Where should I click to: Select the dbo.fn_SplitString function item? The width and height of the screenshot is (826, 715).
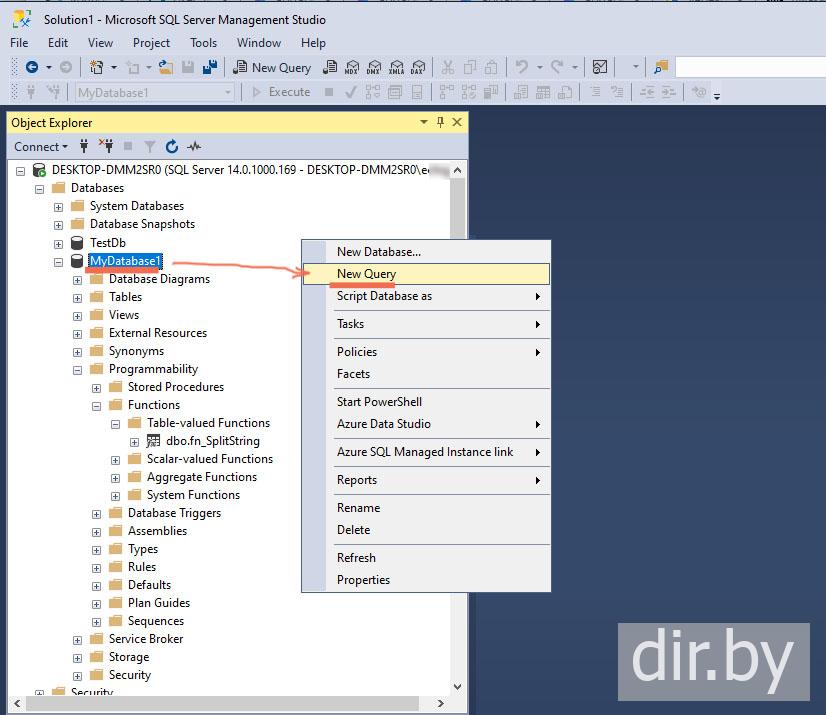pos(212,441)
